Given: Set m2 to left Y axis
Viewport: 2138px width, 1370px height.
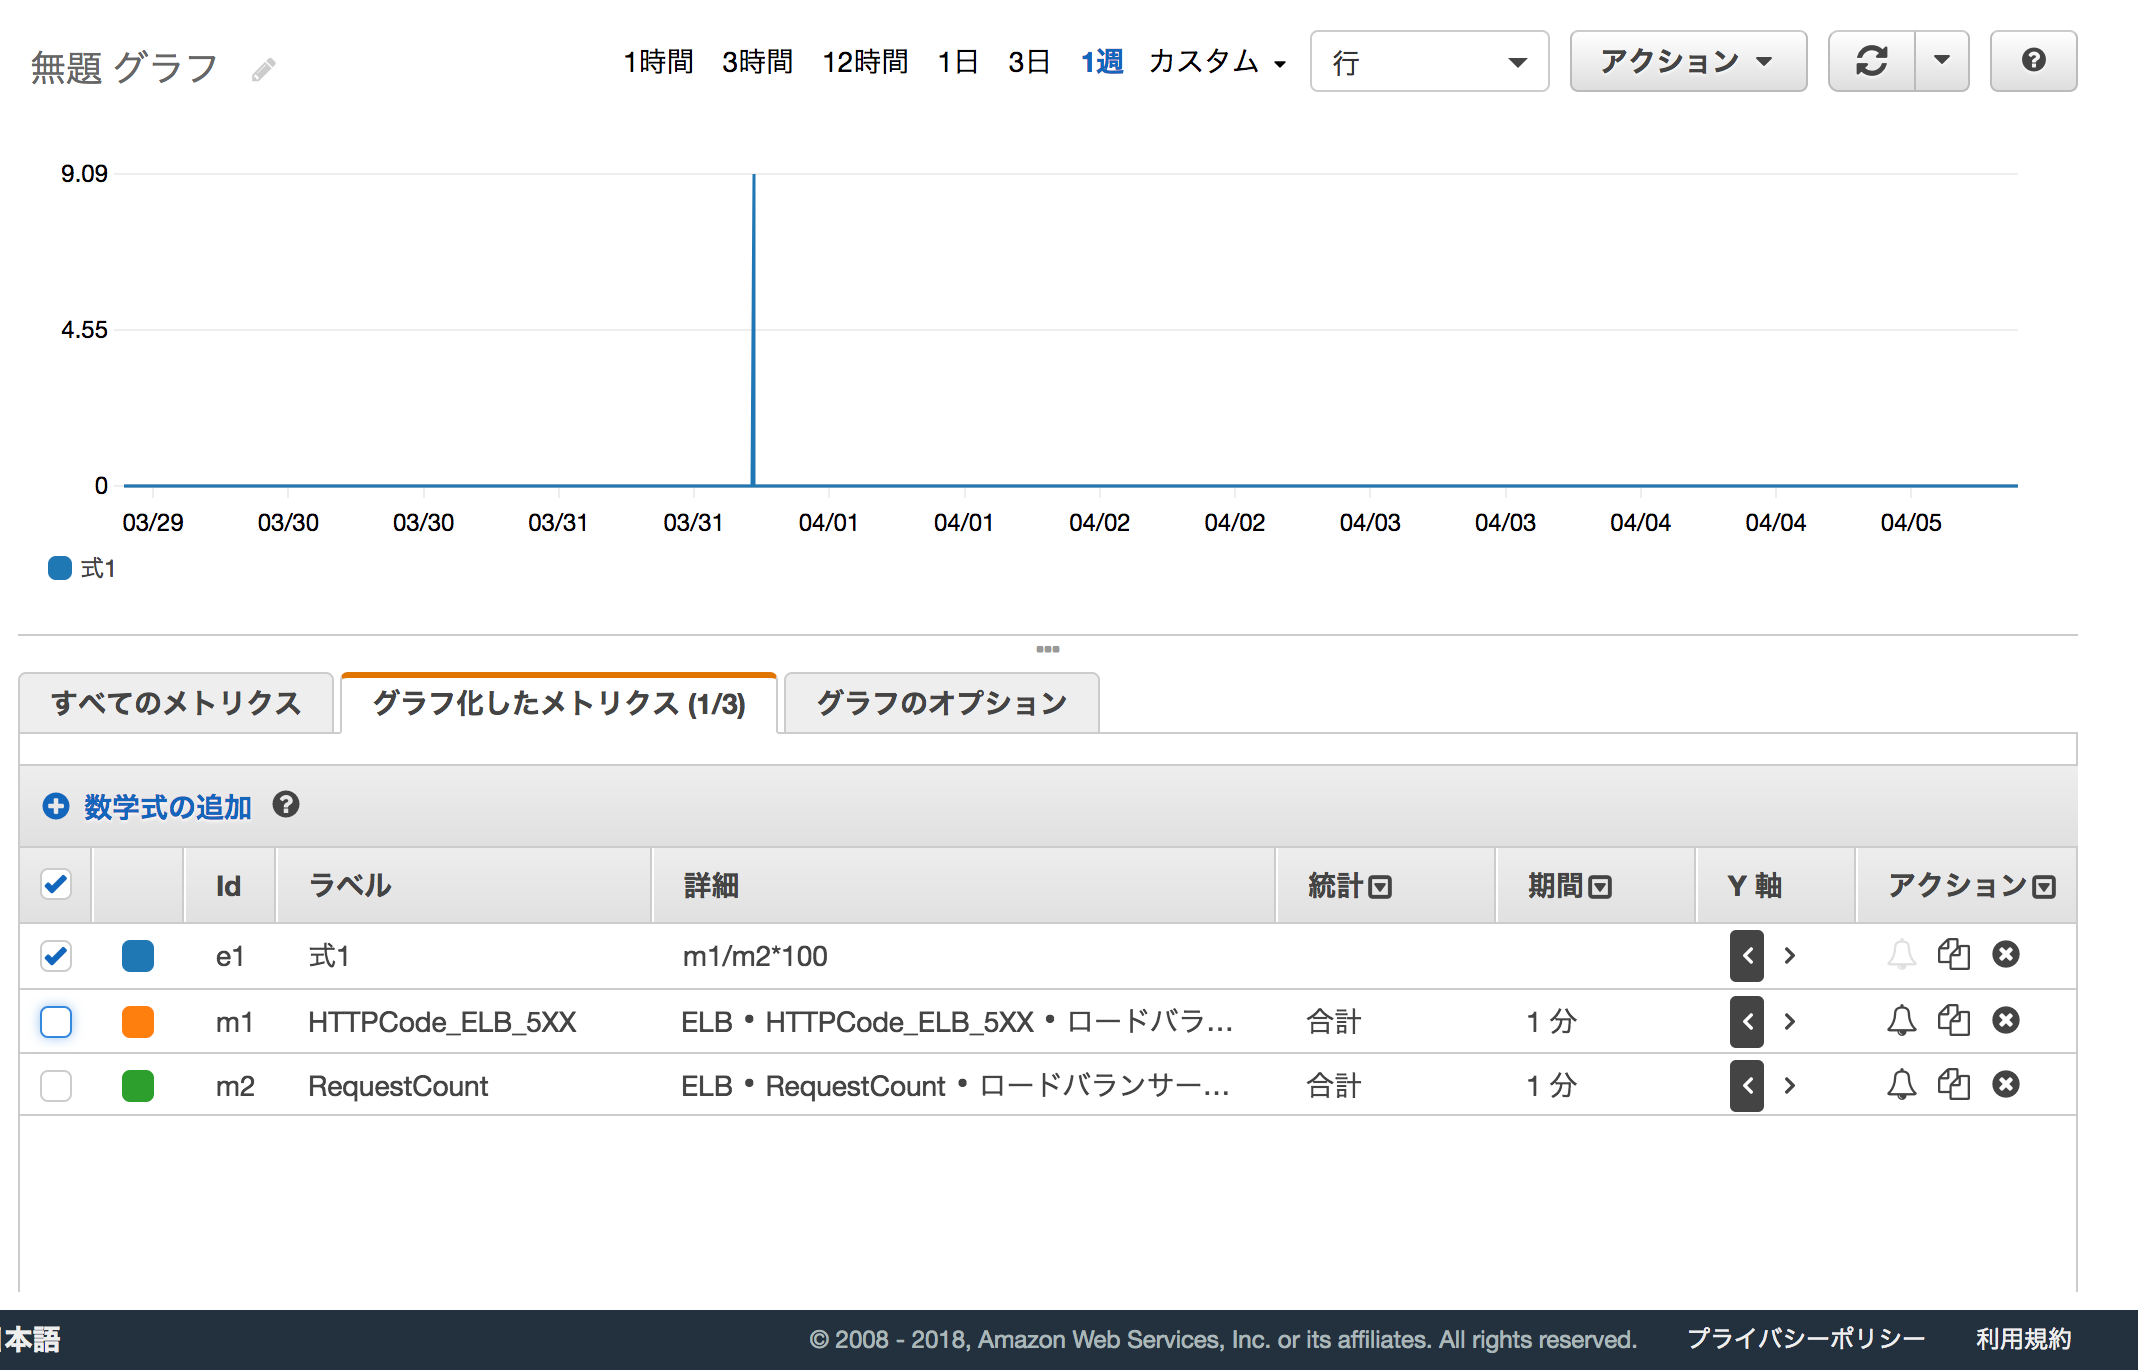Looking at the screenshot, I should point(1747,1086).
